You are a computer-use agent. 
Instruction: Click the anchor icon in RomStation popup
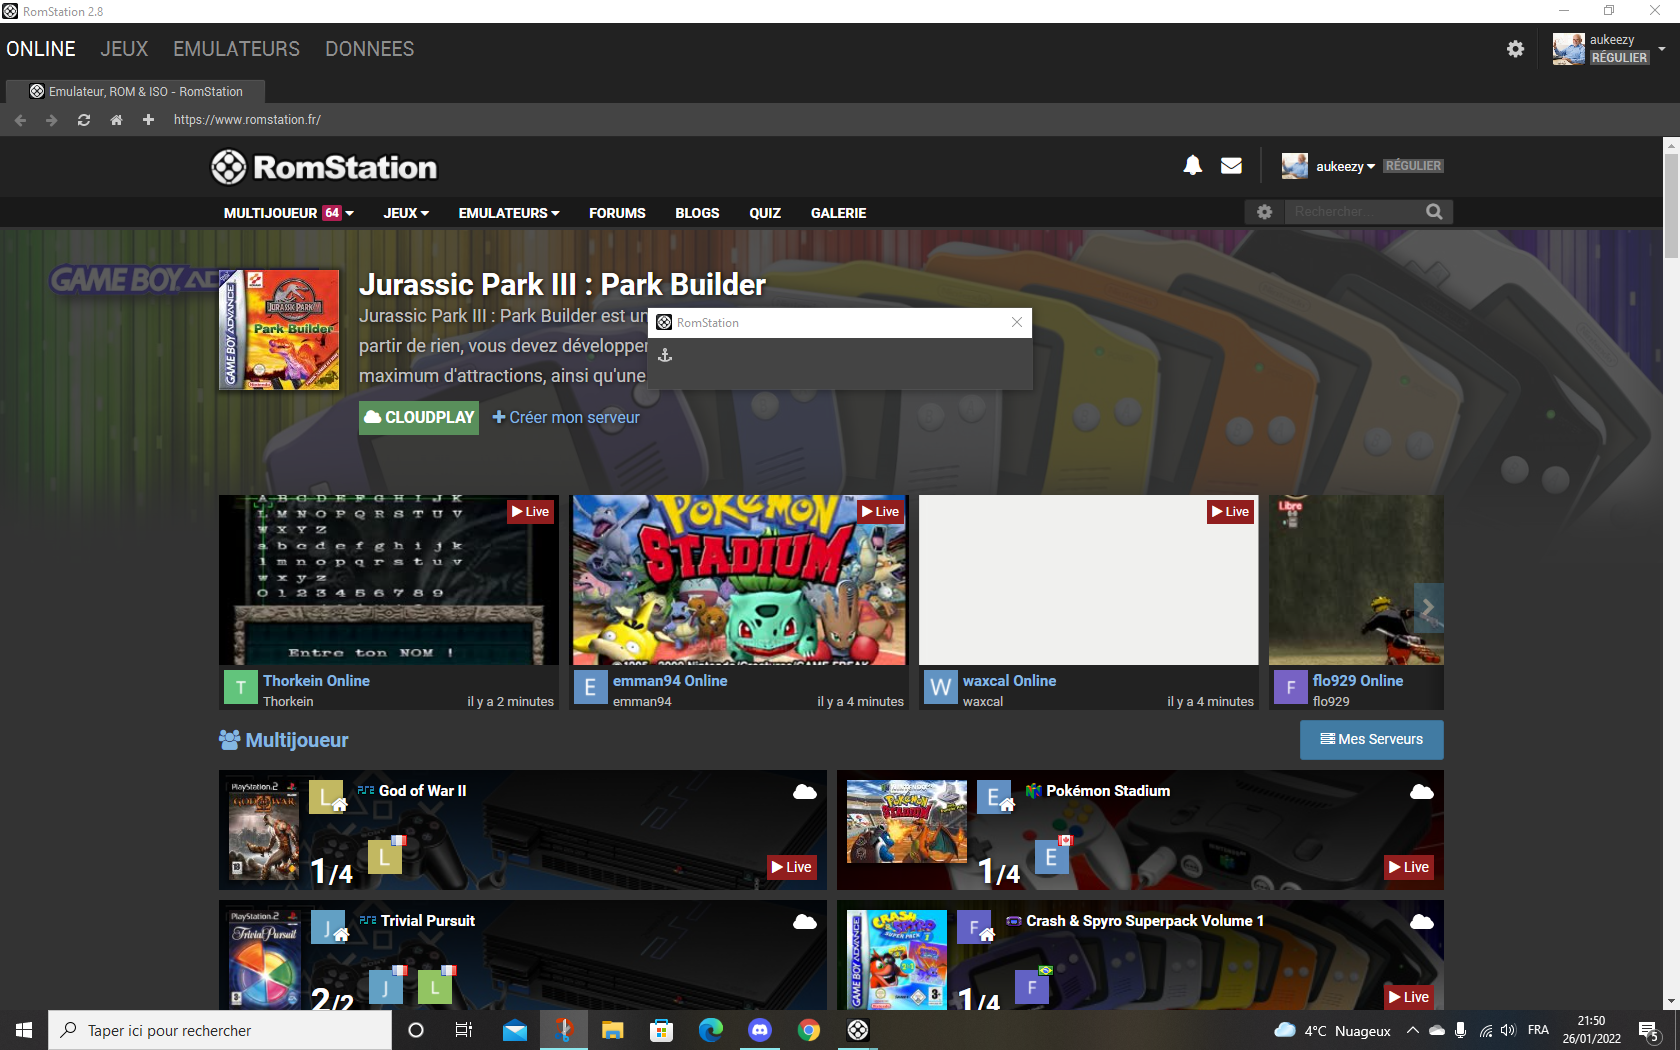[665, 355]
